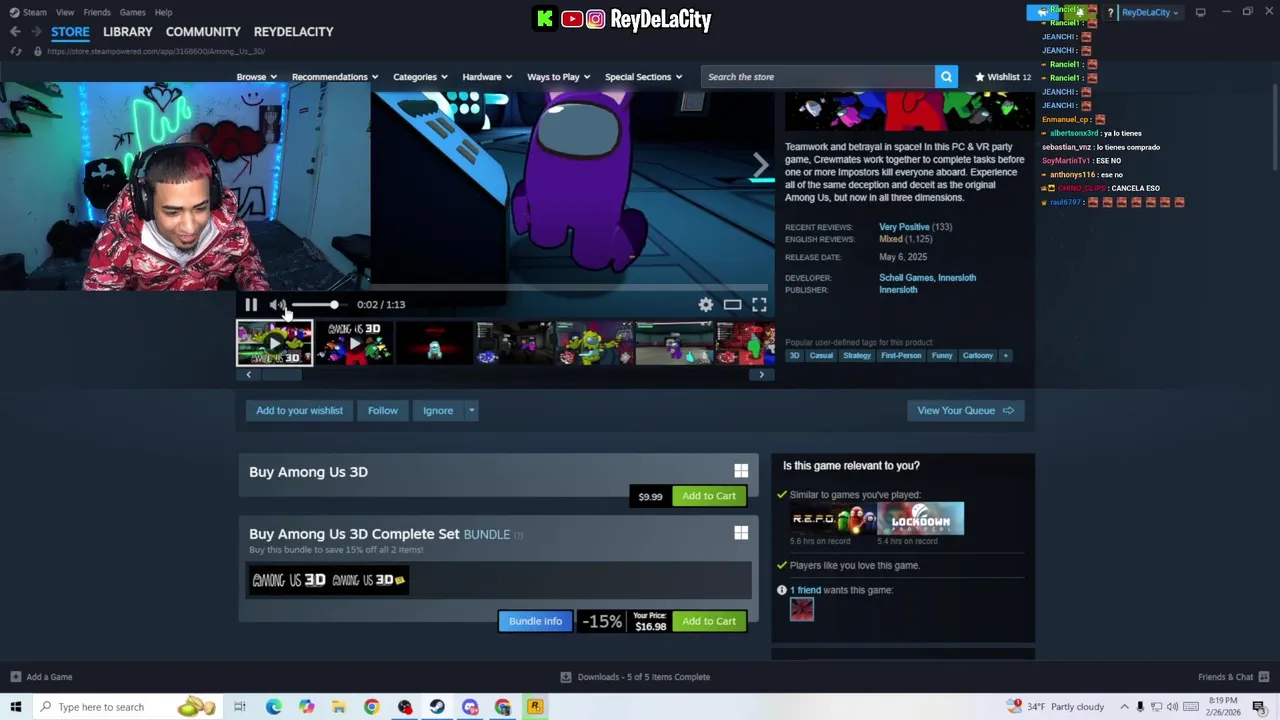Open the Lockdown Protocol game thumbnail
The width and height of the screenshot is (1280, 720).
coord(921,519)
